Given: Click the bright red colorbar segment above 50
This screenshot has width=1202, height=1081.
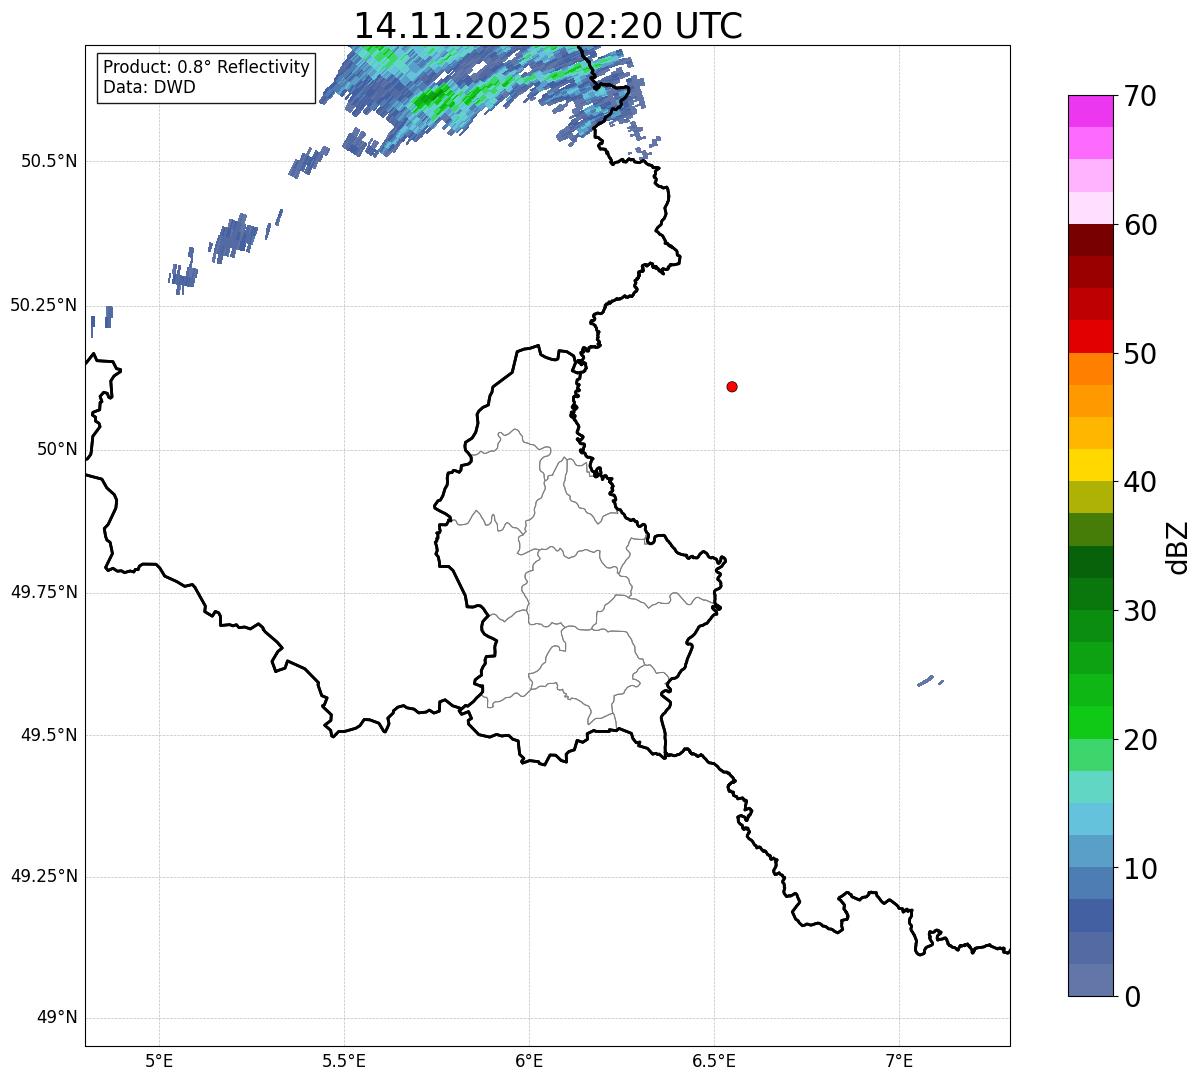Looking at the screenshot, I should (x=1090, y=336).
